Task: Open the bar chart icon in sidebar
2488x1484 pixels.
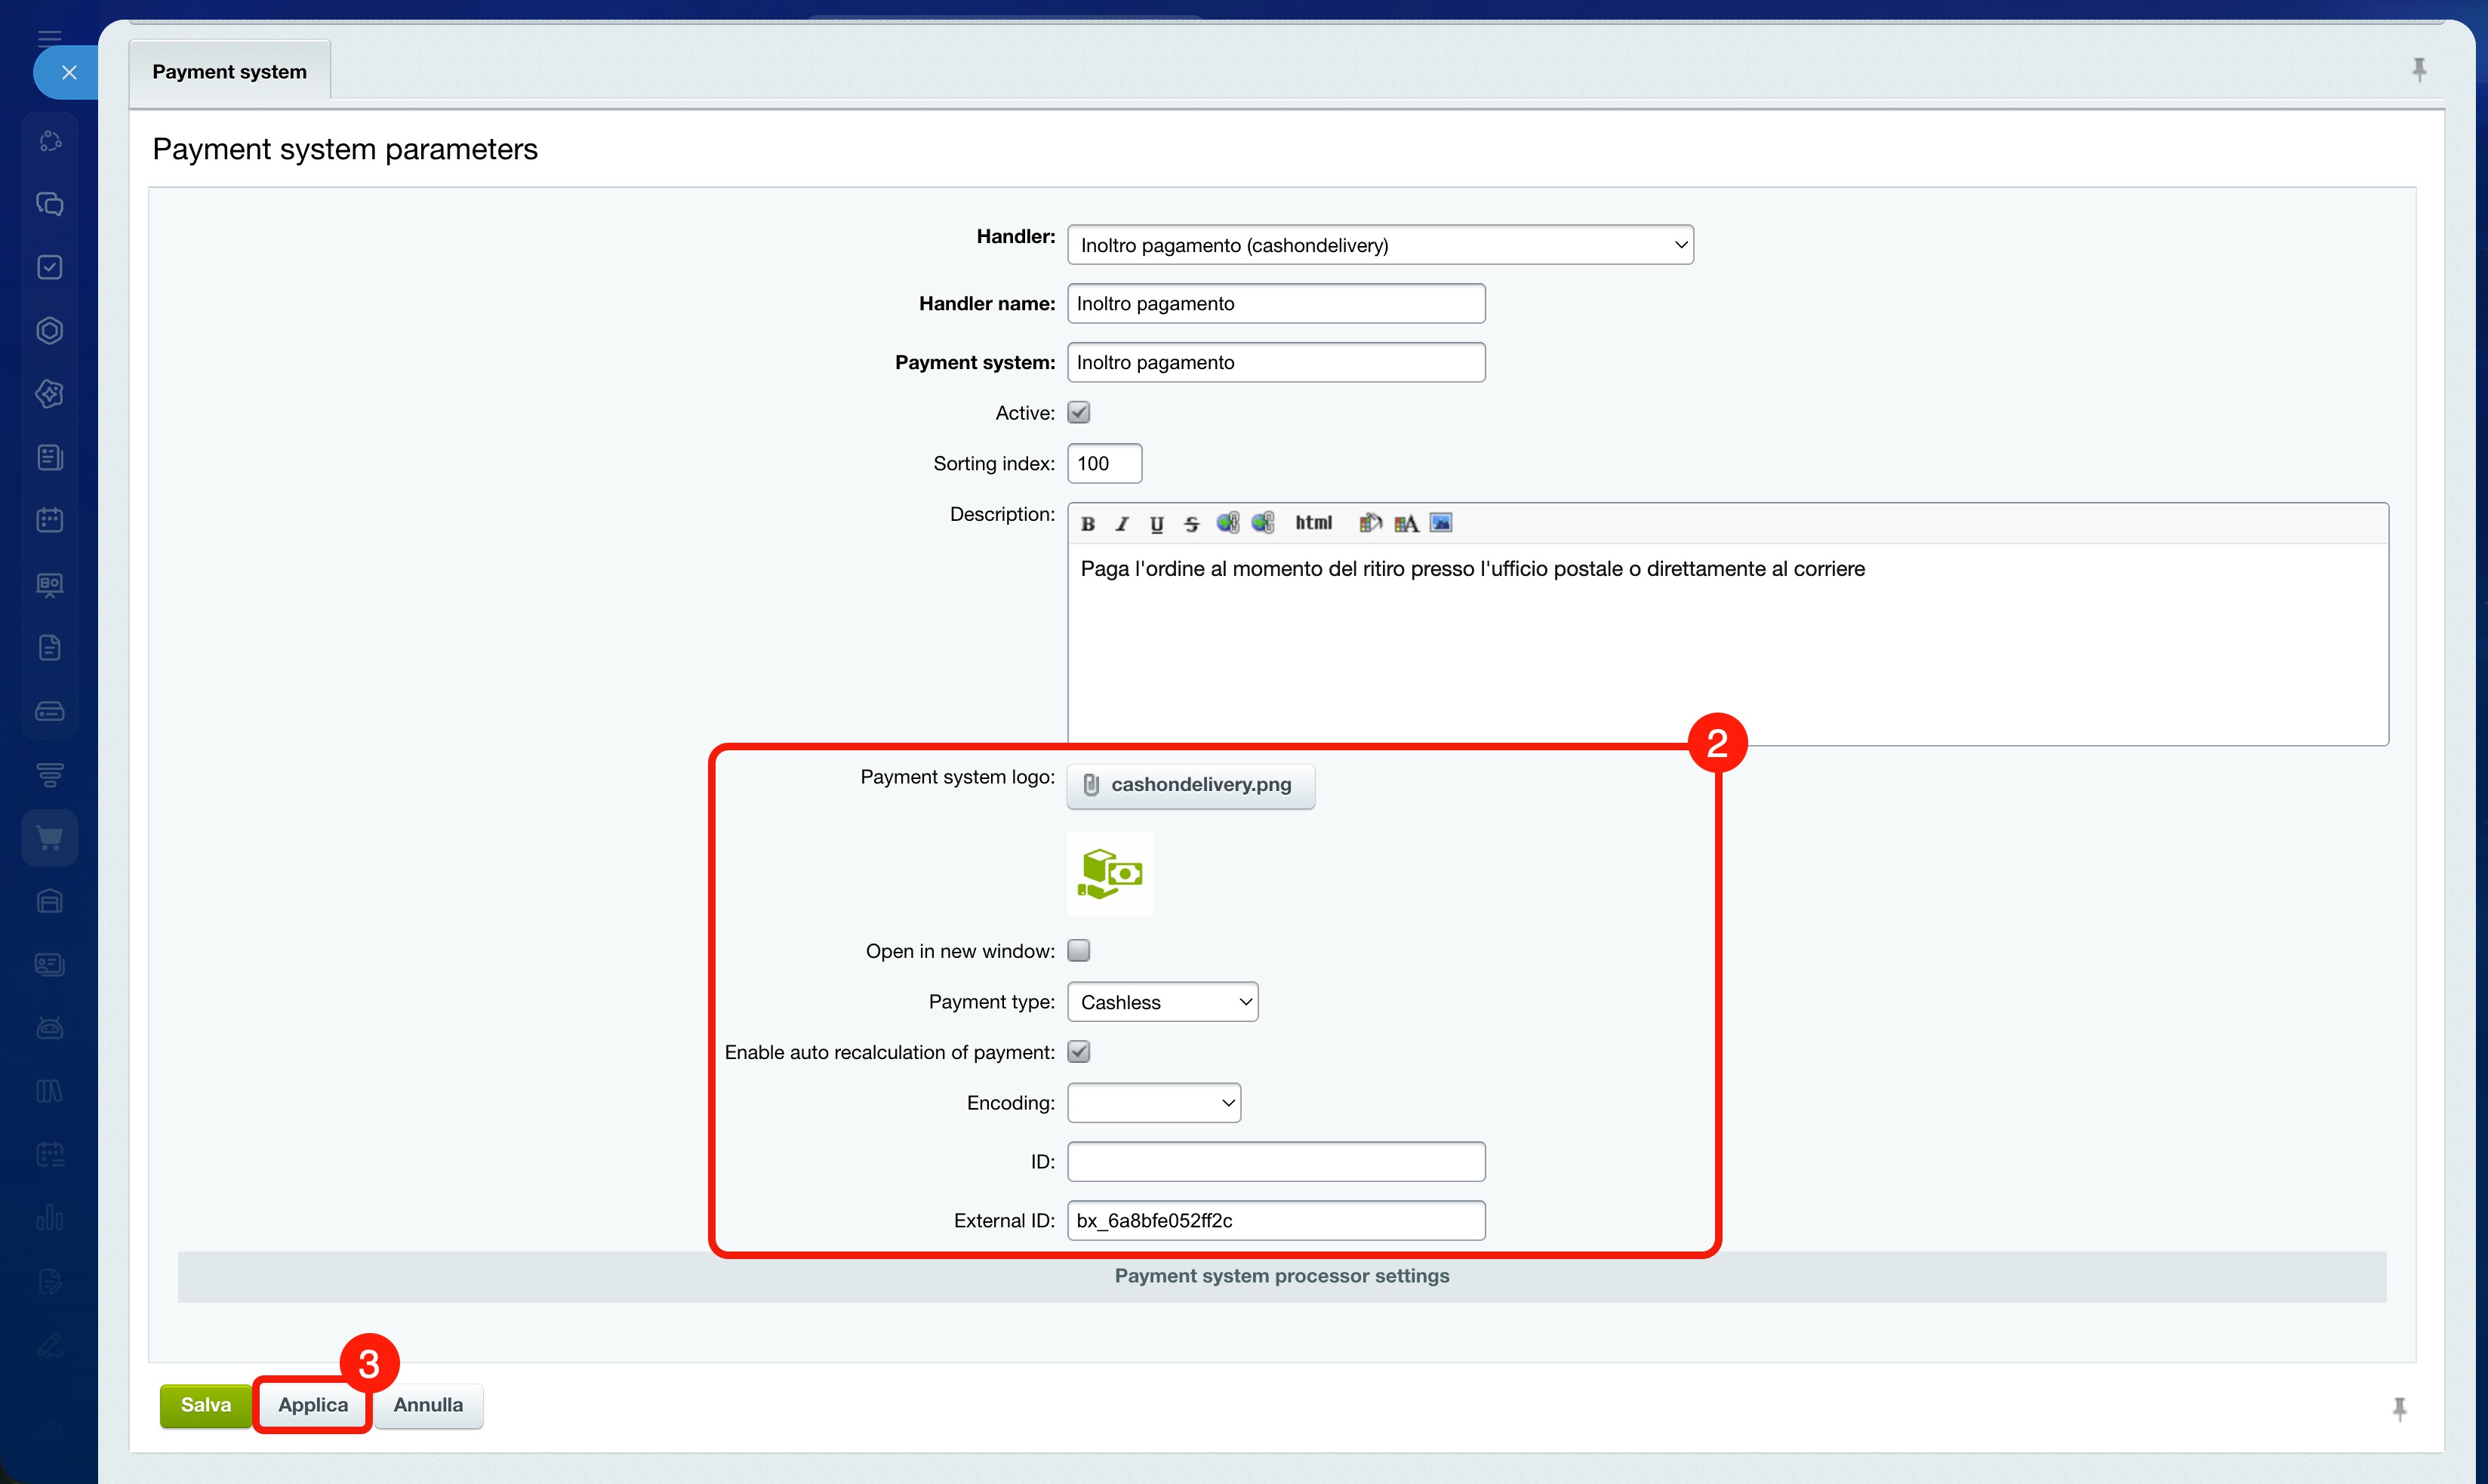Action: tap(50, 1217)
